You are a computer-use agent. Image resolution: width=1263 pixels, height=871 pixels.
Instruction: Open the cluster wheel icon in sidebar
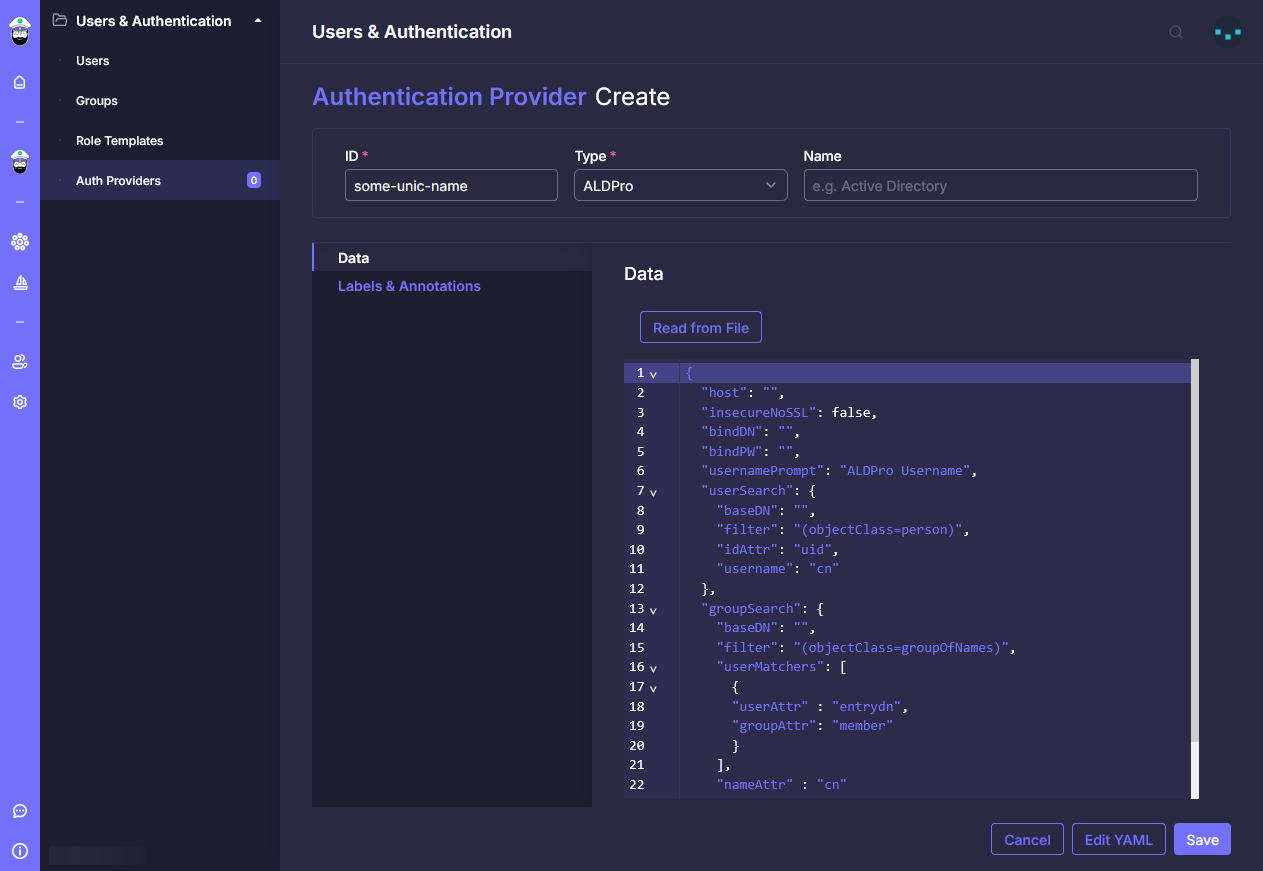pyautogui.click(x=20, y=241)
